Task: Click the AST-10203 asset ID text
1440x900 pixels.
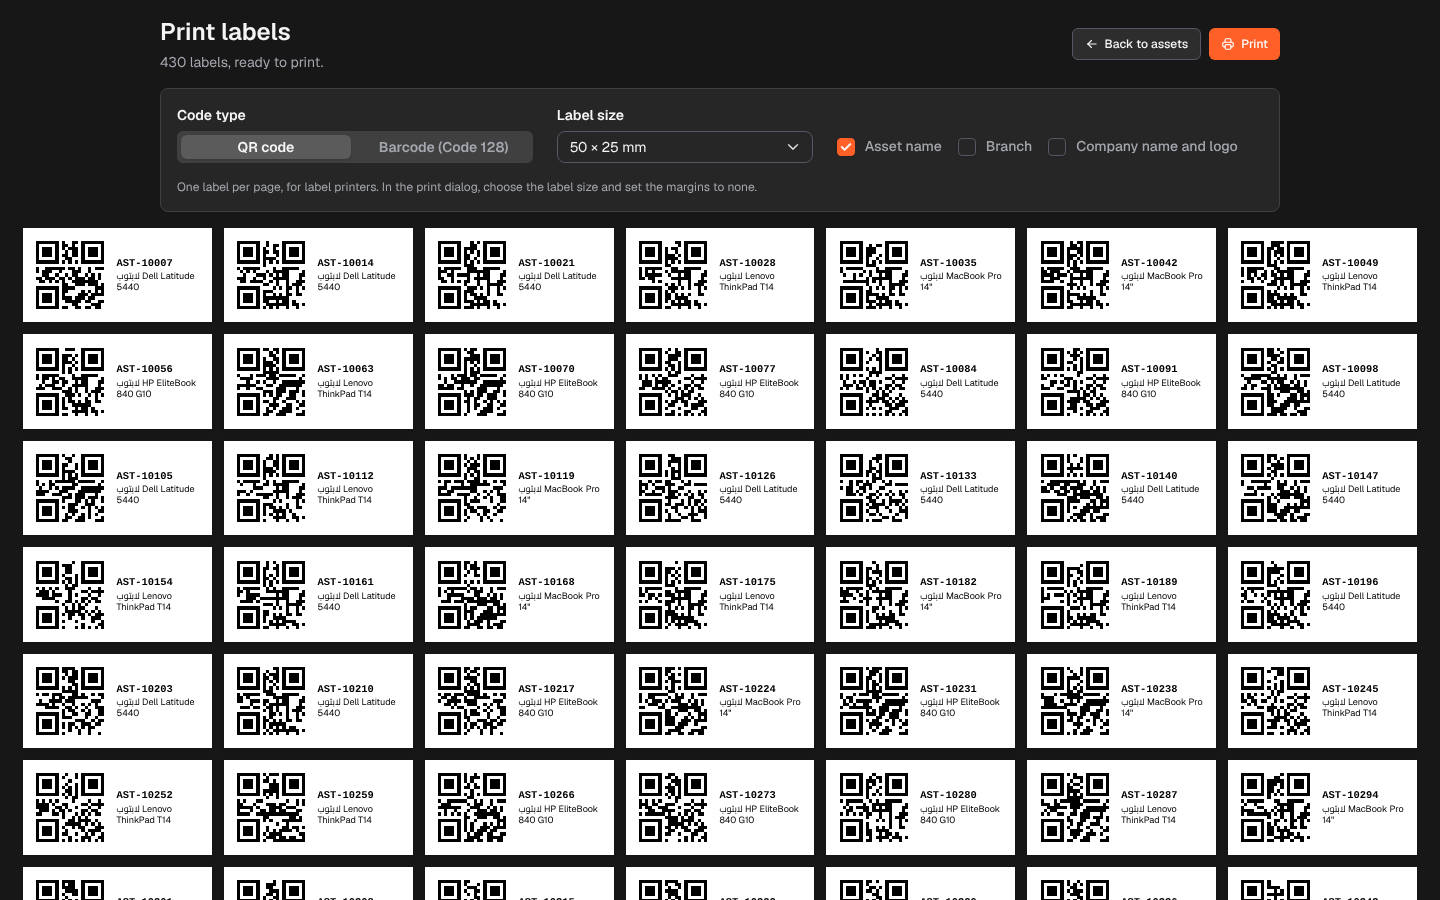Action: (x=144, y=689)
